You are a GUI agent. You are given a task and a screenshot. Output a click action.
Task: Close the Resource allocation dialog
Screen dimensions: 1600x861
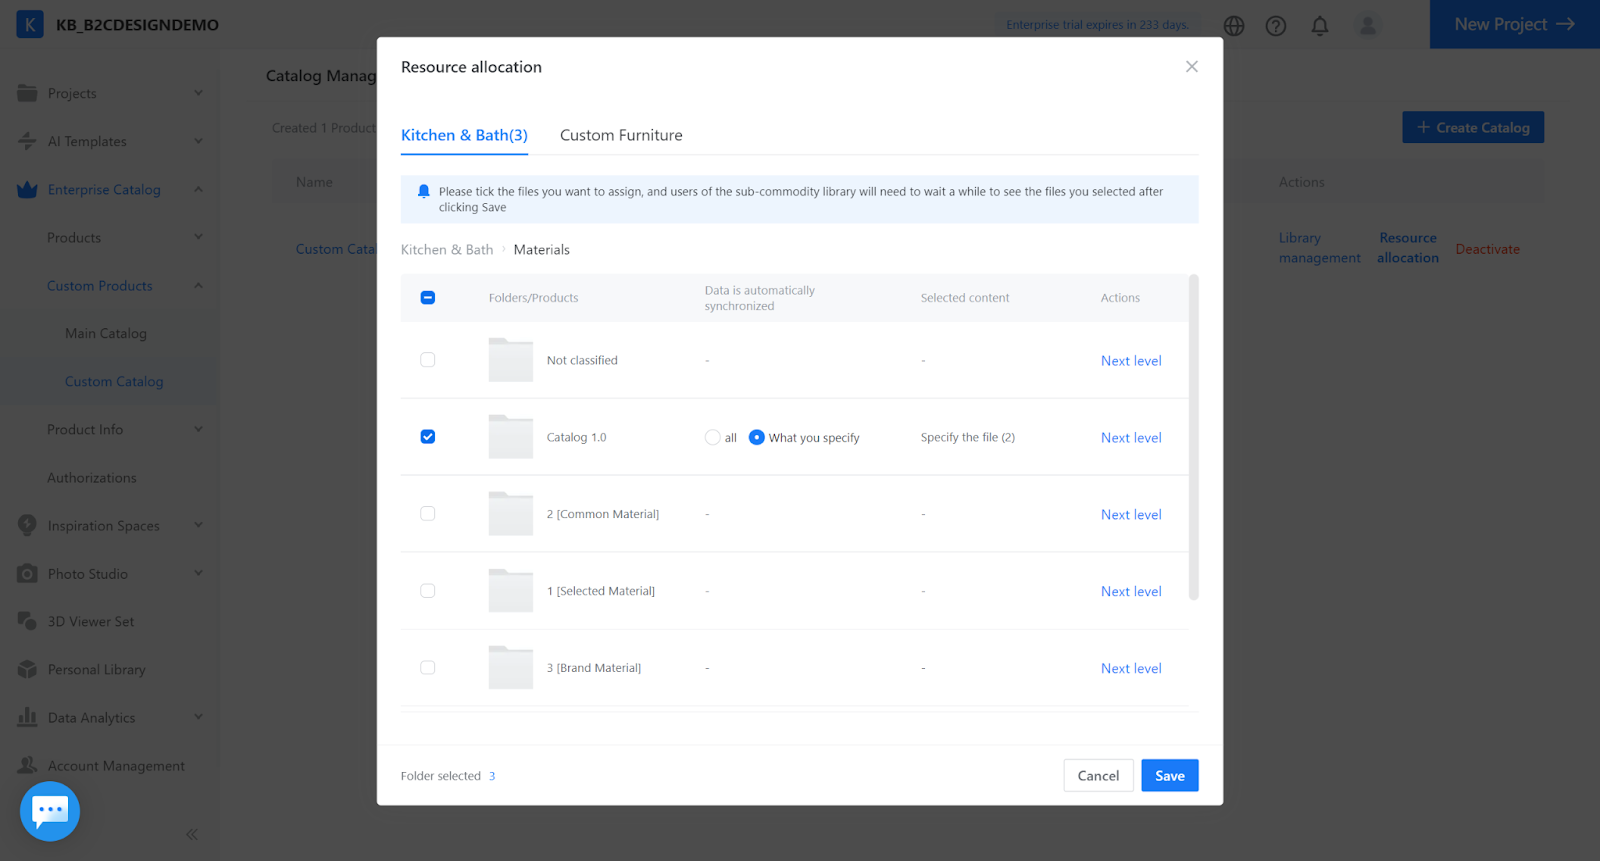1192,66
